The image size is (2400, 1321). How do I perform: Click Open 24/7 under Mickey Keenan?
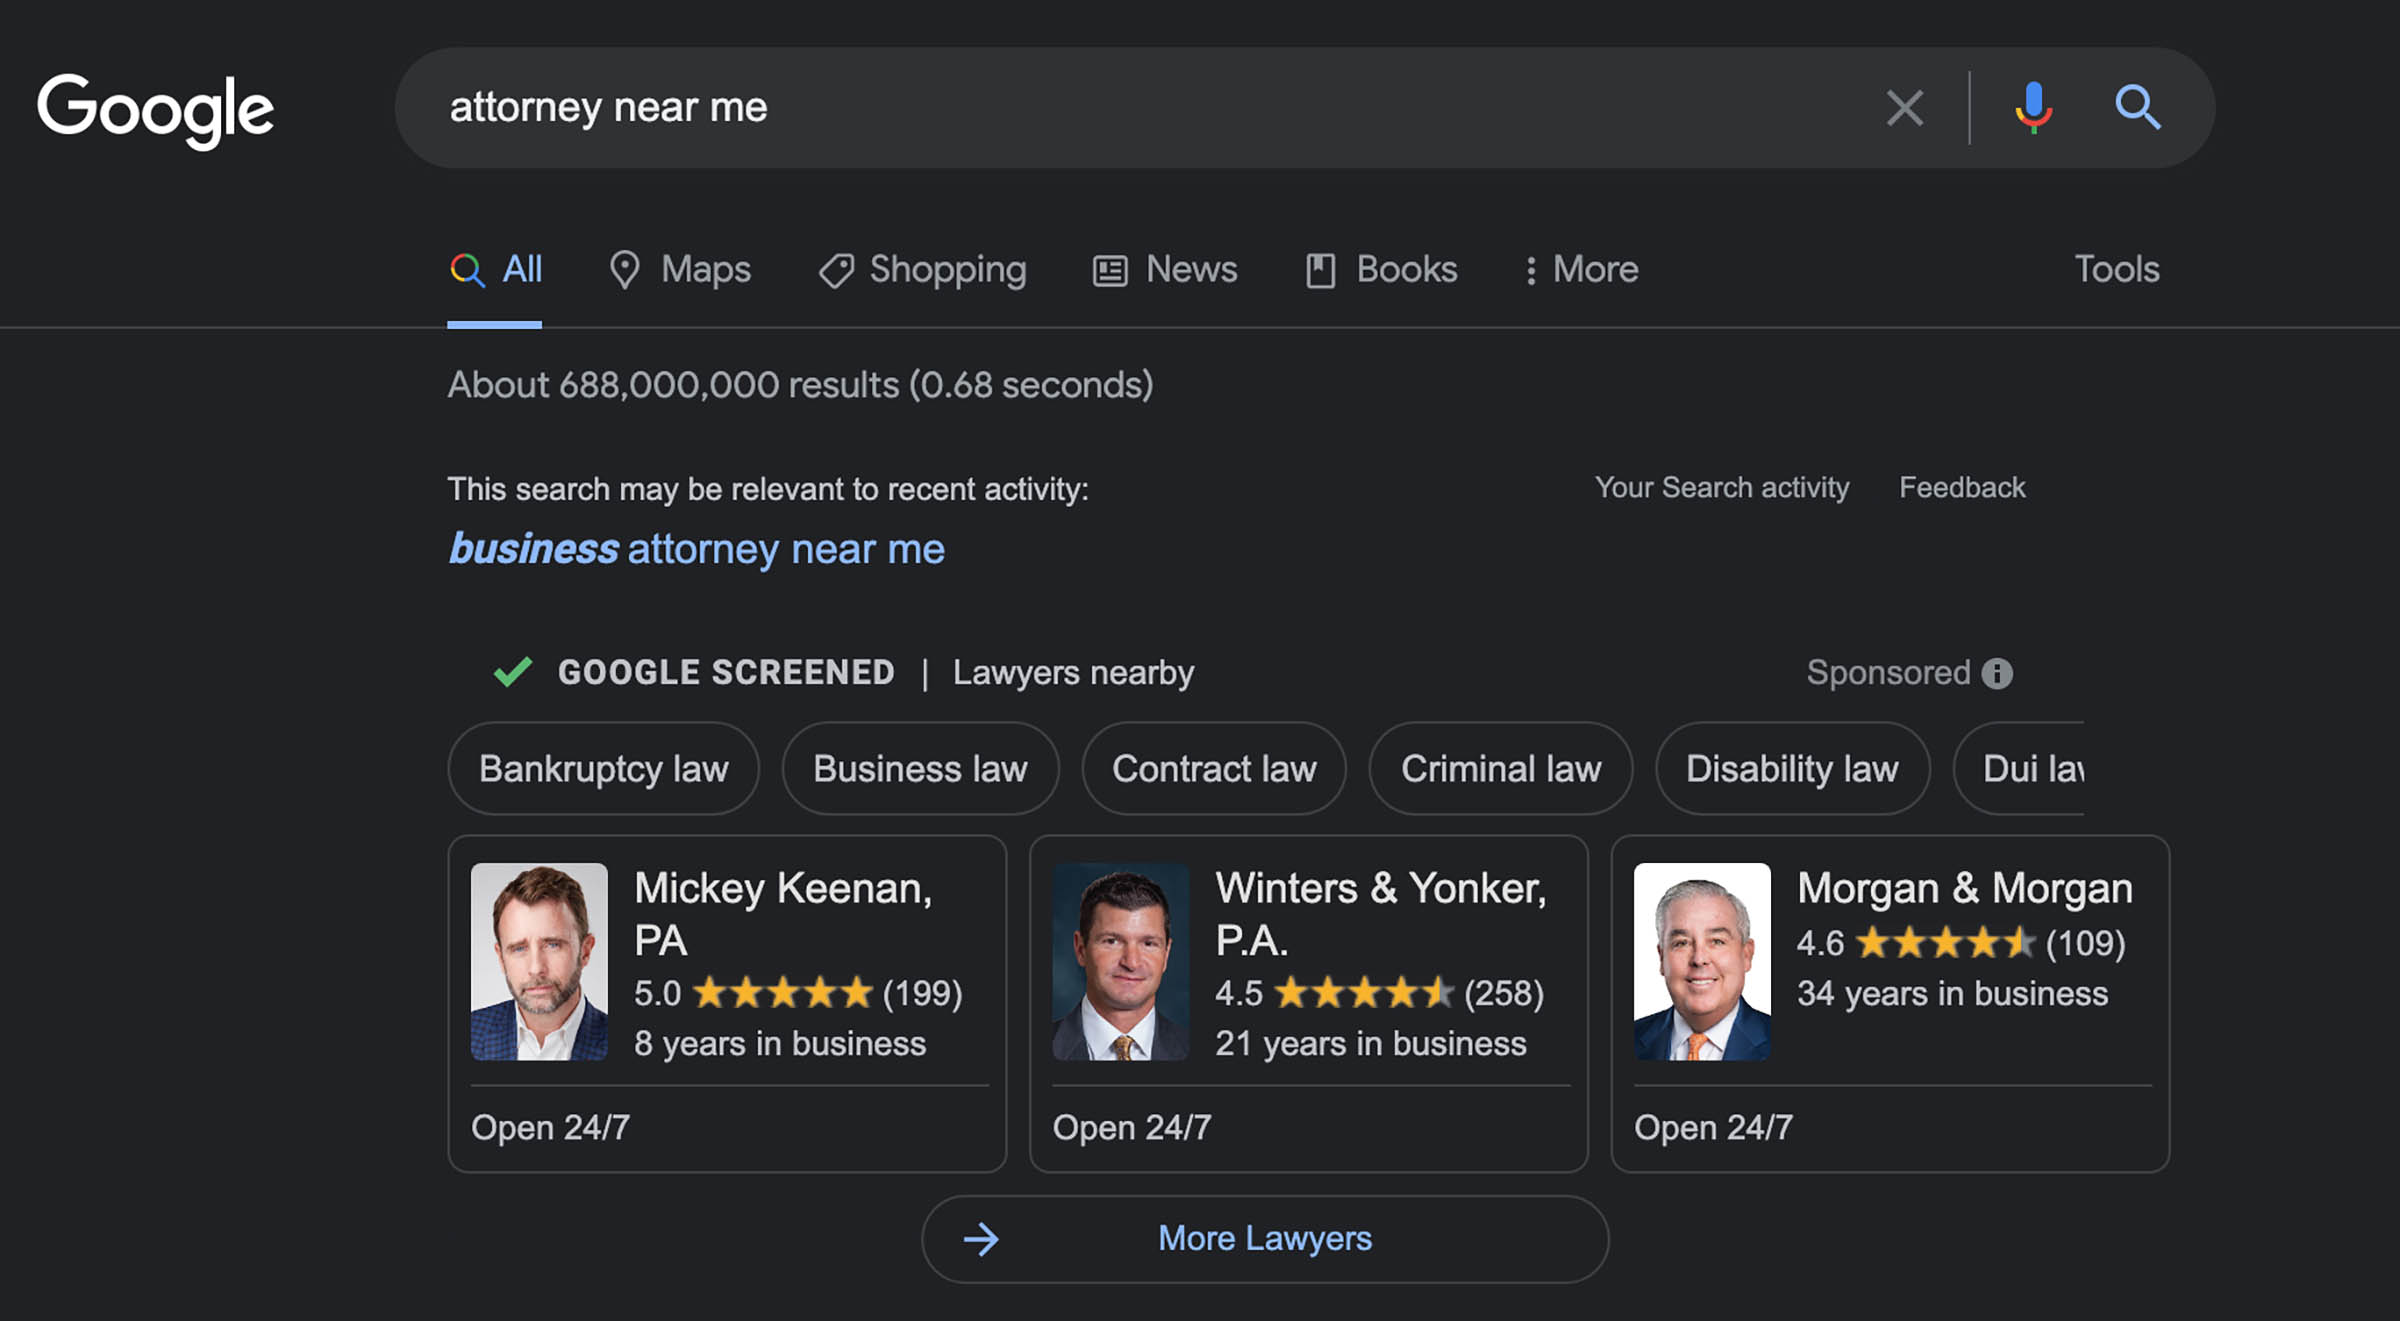(x=550, y=1128)
